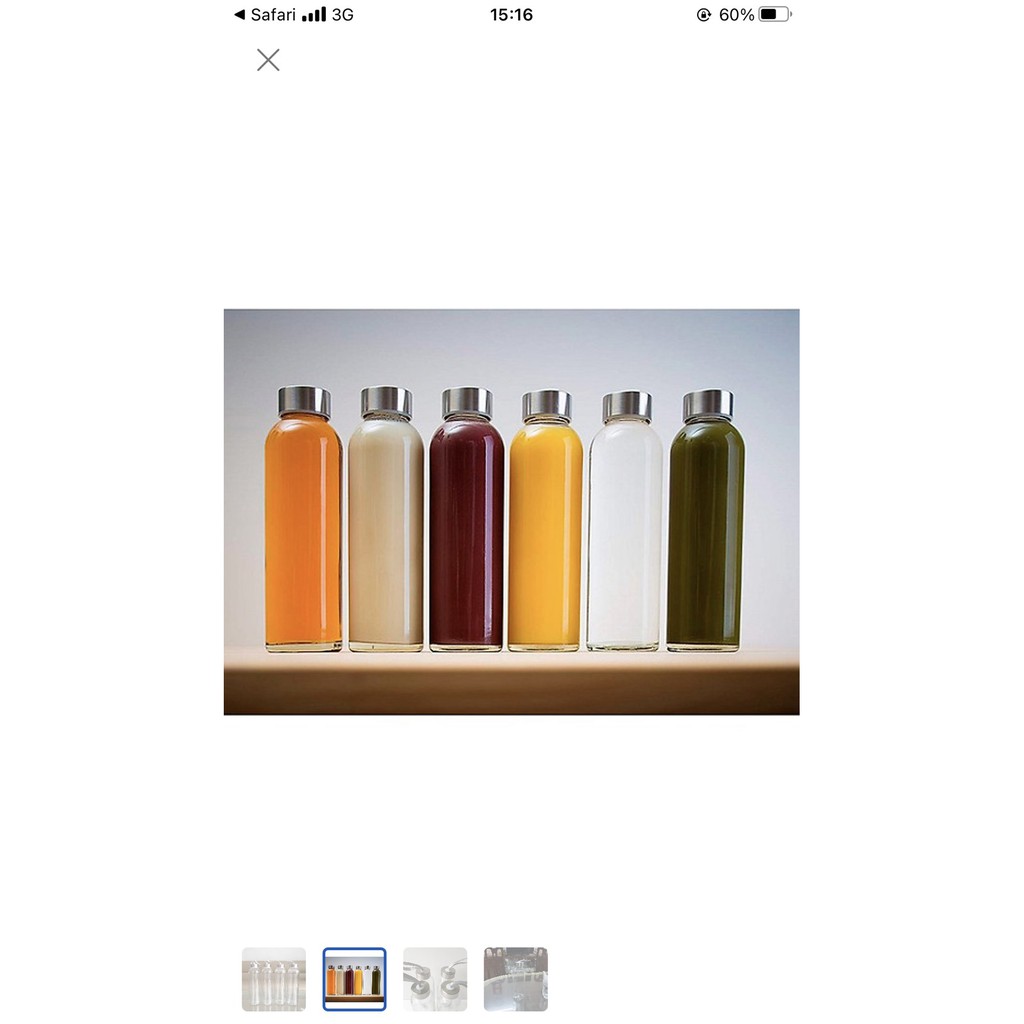The width and height of the screenshot is (1024, 1024).
Task: Tap the battery icon in the status bar
Action: [775, 14]
